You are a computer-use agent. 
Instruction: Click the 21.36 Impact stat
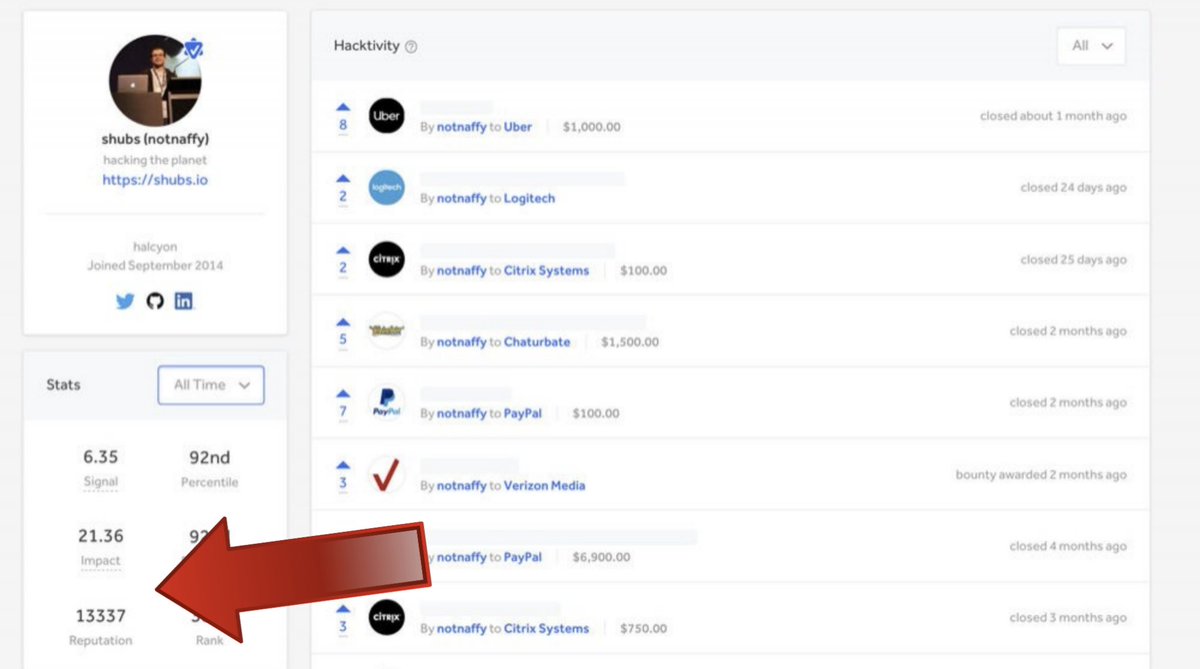(x=100, y=546)
